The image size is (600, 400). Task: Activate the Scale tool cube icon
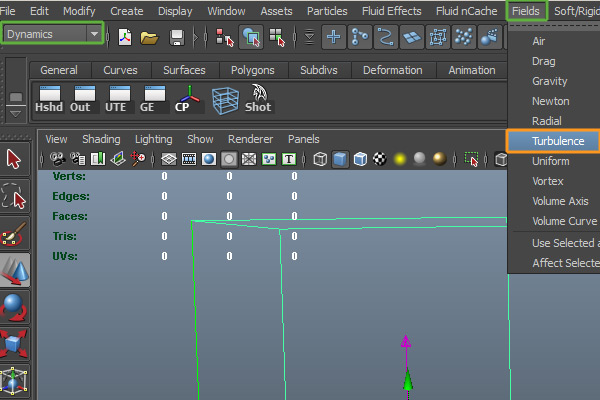(x=14, y=344)
